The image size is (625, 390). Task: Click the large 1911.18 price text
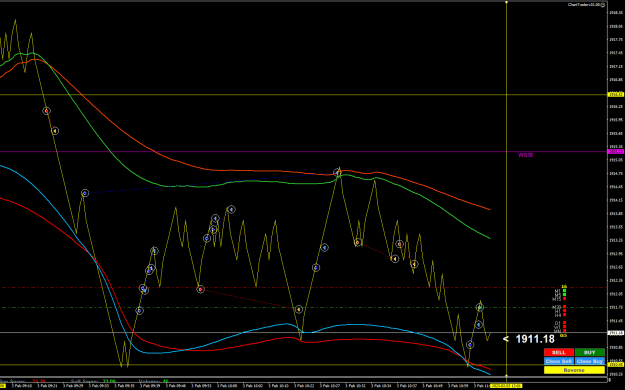tap(535, 339)
